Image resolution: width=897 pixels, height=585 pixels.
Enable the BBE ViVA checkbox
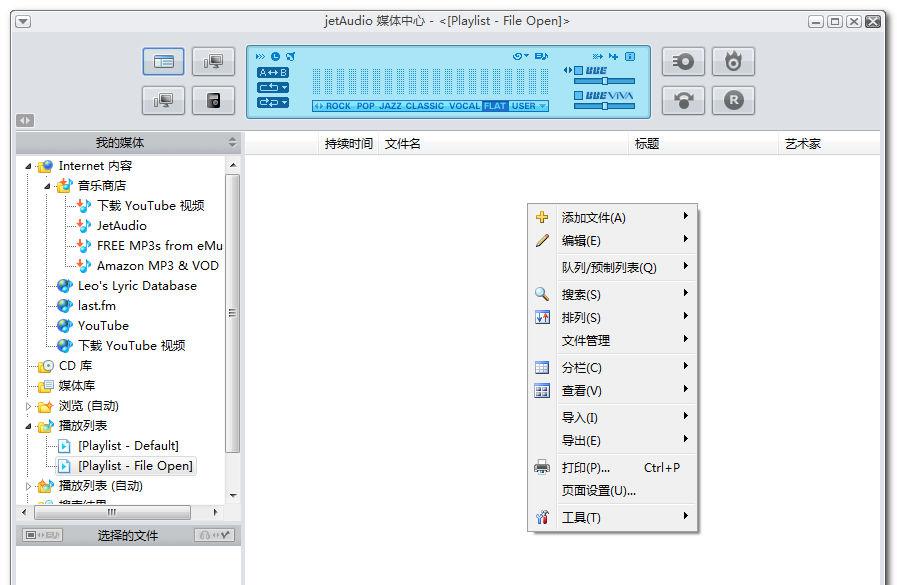578,95
